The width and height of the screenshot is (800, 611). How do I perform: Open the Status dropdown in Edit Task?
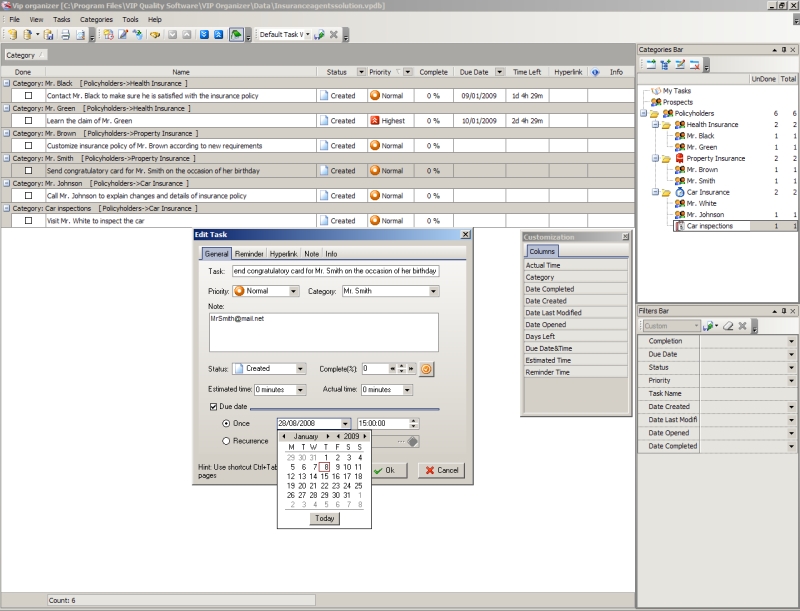(x=300, y=368)
